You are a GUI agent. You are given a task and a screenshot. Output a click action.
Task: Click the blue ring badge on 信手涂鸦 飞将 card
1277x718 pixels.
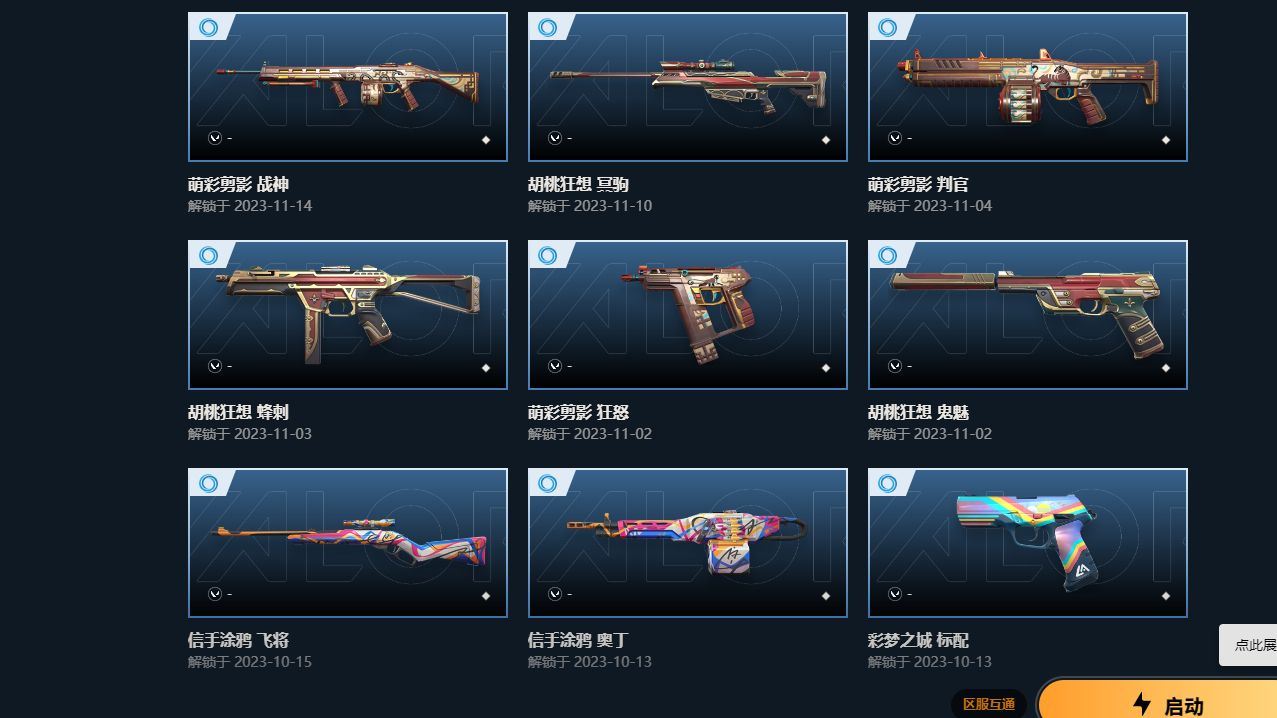pos(208,483)
